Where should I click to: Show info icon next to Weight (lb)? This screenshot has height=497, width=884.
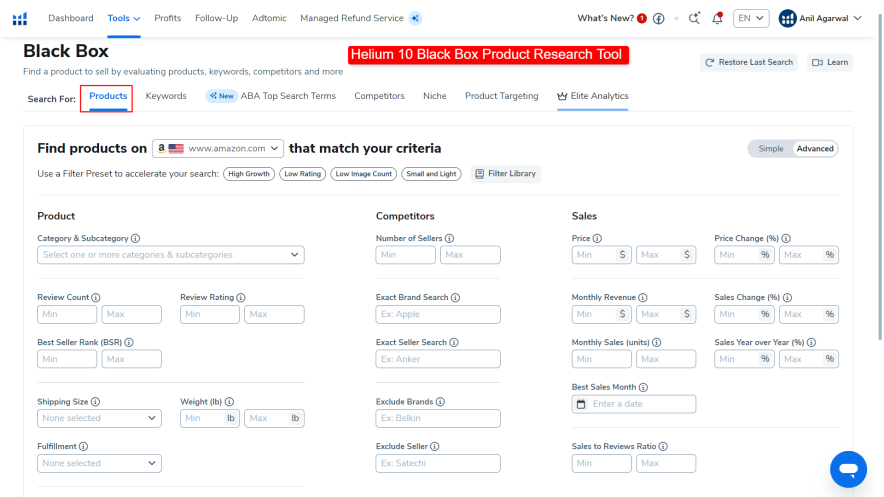[x=229, y=402]
